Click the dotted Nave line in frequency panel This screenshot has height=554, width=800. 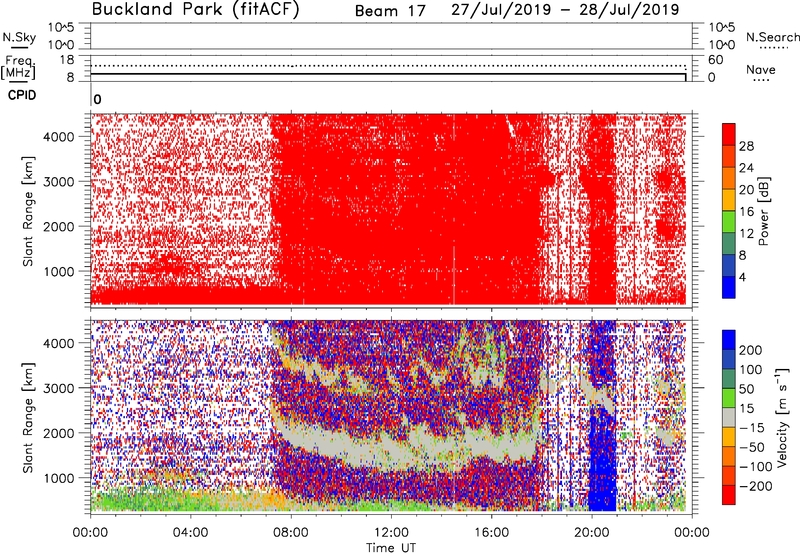[388, 66]
